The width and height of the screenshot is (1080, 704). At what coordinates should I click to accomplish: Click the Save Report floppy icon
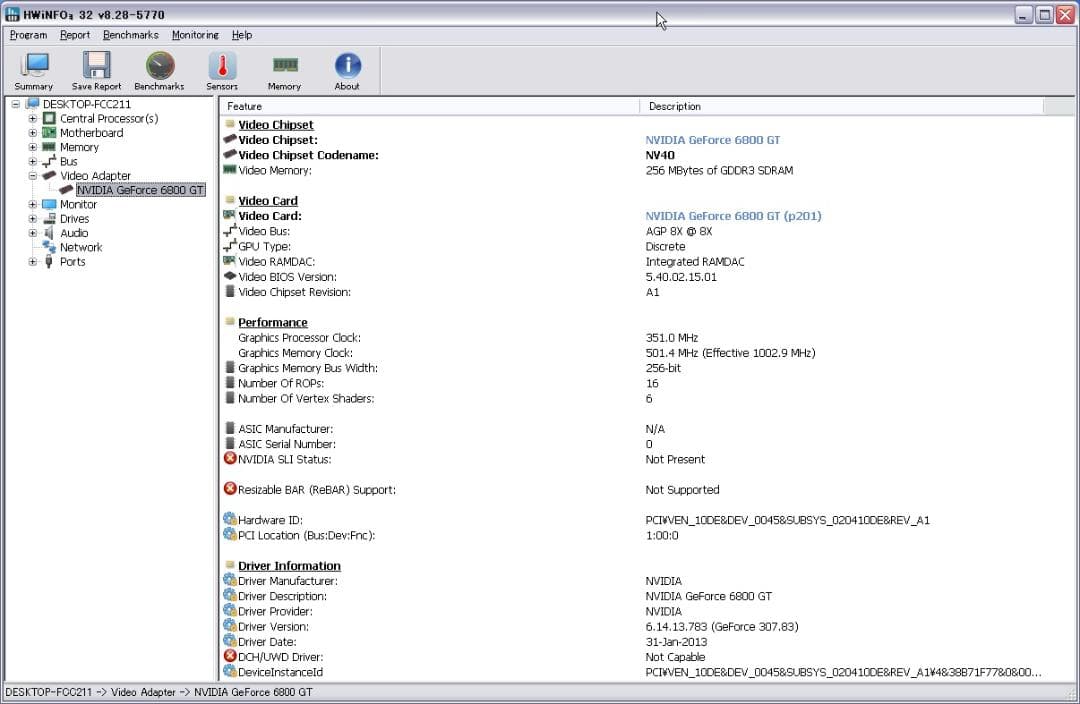(x=96, y=68)
